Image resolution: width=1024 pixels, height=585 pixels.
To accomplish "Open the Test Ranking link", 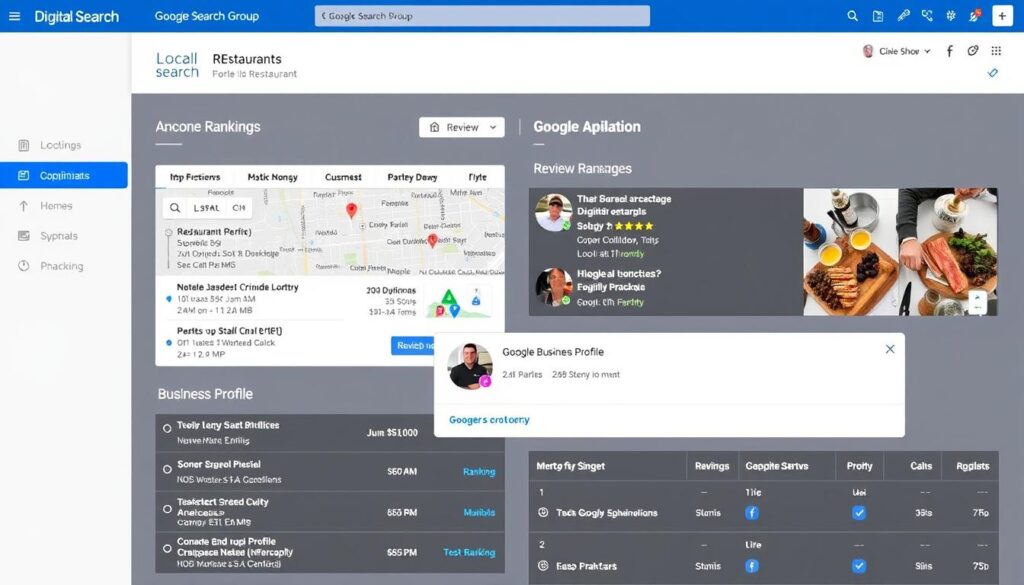I will point(469,552).
